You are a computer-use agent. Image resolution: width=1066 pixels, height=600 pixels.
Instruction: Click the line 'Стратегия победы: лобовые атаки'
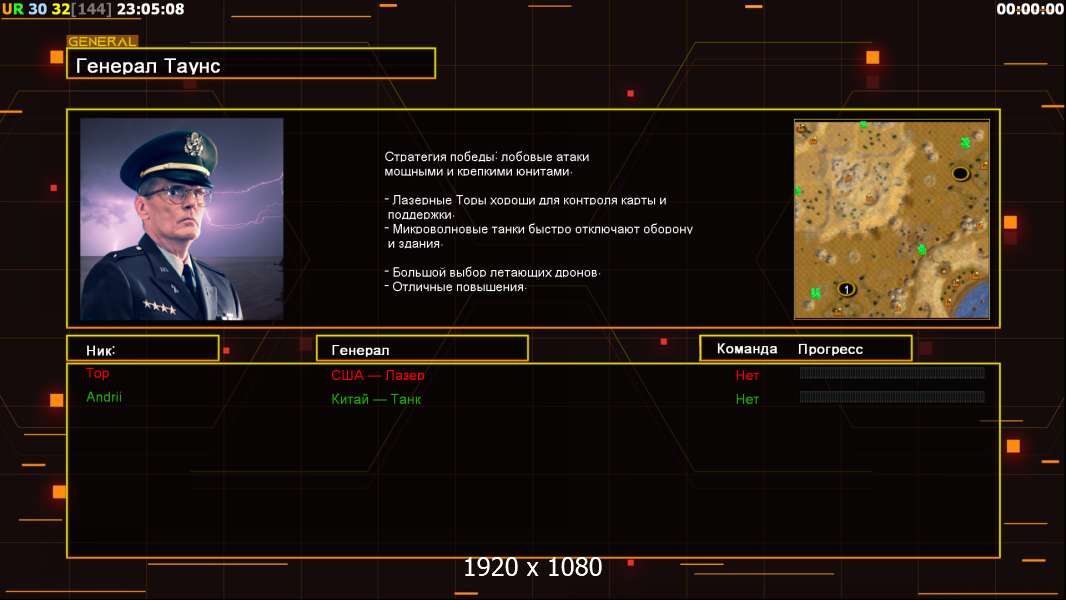(487, 157)
